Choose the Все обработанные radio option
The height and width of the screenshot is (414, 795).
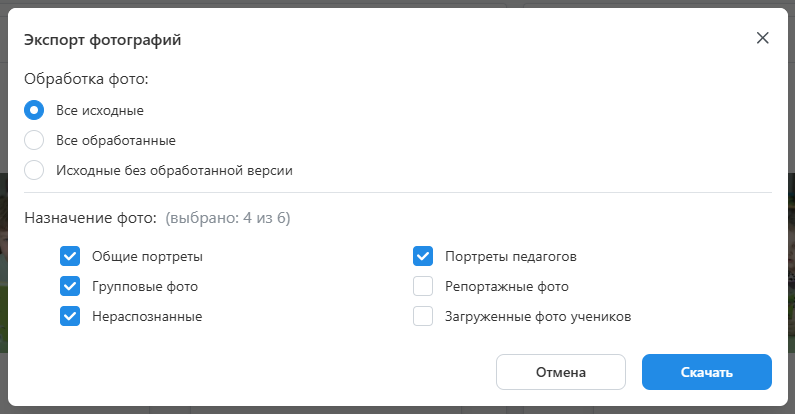pos(34,140)
